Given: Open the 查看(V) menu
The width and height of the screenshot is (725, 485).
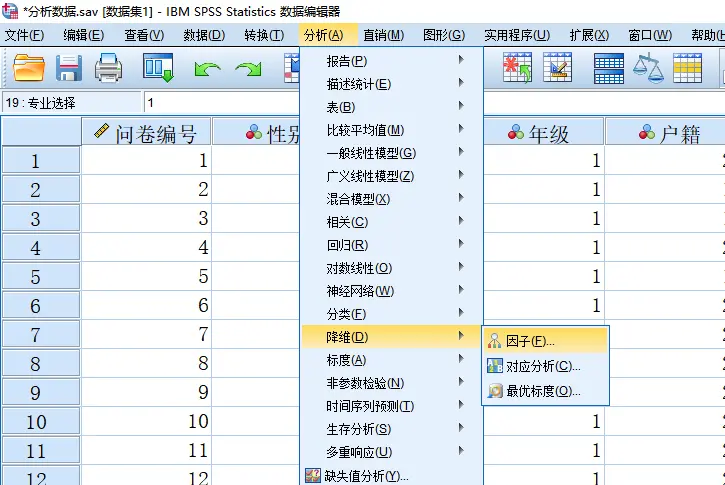Looking at the screenshot, I should pos(144,35).
